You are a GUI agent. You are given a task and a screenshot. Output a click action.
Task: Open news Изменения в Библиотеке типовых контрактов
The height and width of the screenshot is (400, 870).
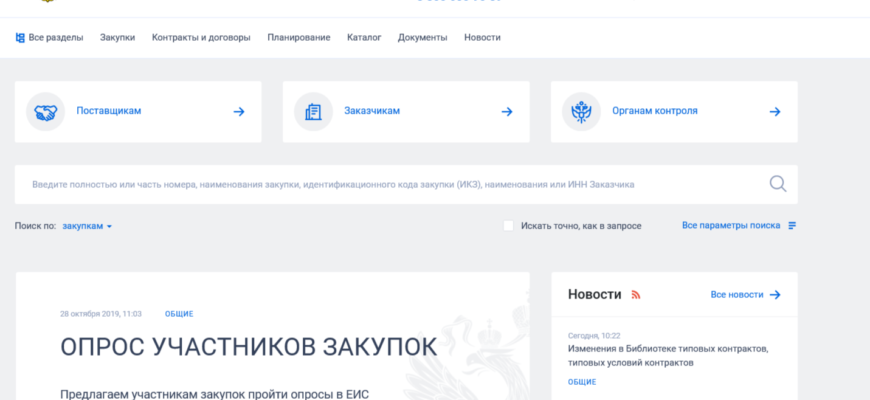coord(668,356)
